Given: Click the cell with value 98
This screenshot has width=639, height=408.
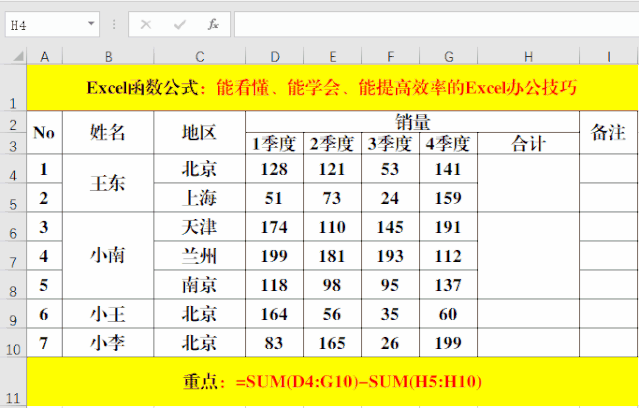Looking at the screenshot, I should (x=333, y=284).
